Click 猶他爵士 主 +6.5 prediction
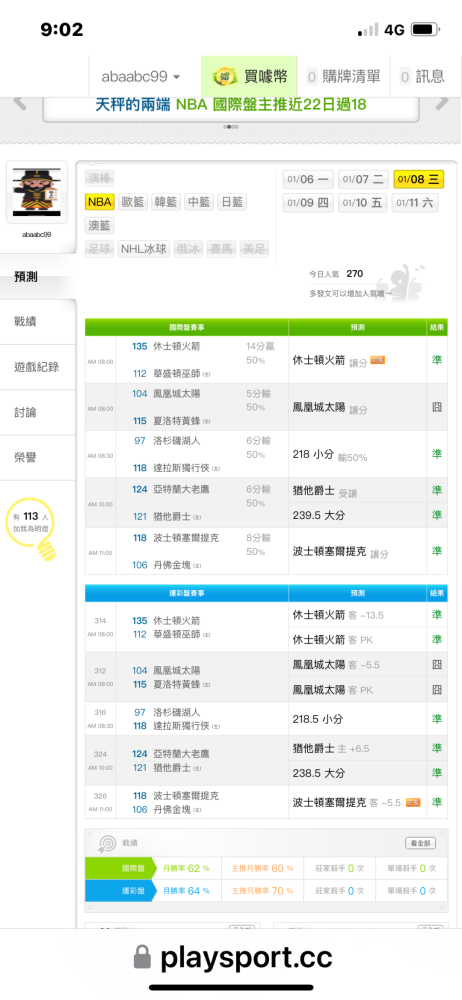 pos(331,748)
